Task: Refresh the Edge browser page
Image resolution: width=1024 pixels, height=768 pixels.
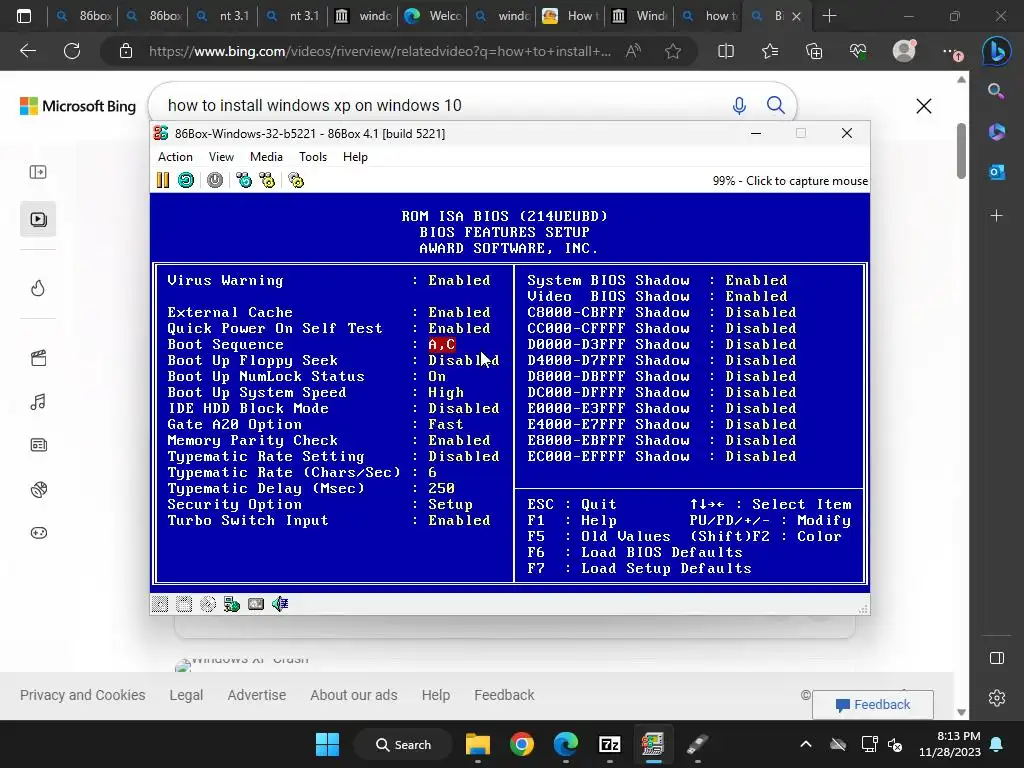Action: click(x=72, y=51)
